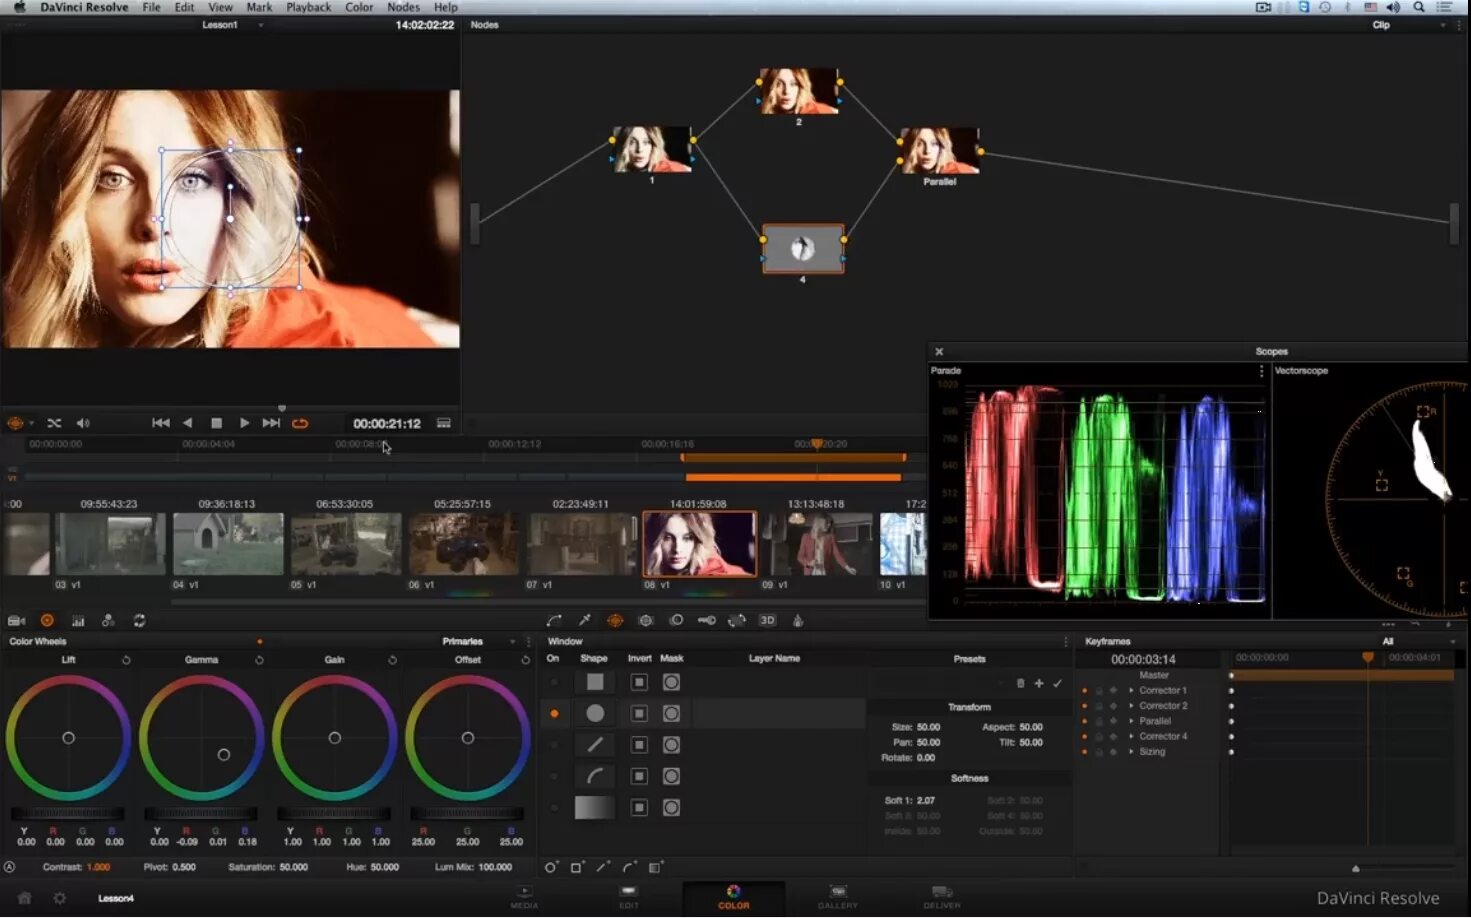Toggle shuffle mode in viewer transport

coord(54,423)
